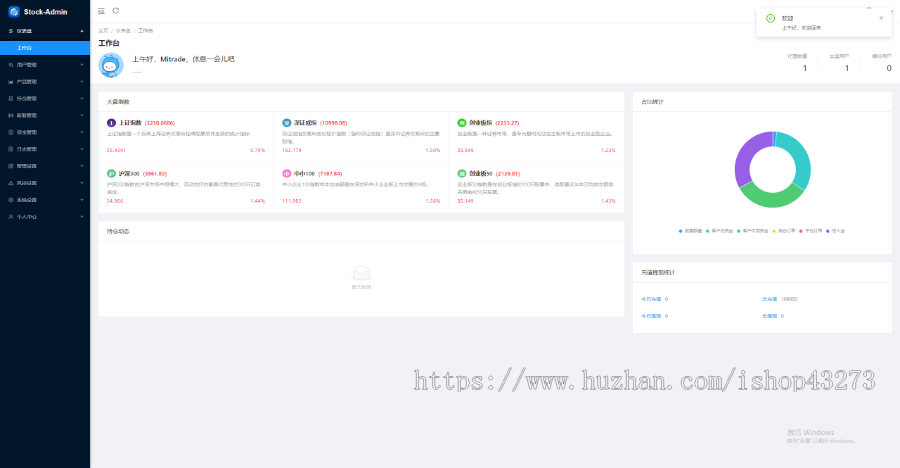The image size is (900, 468).
Task: Click the pink 中小100 index icon
Action: [x=286, y=173]
